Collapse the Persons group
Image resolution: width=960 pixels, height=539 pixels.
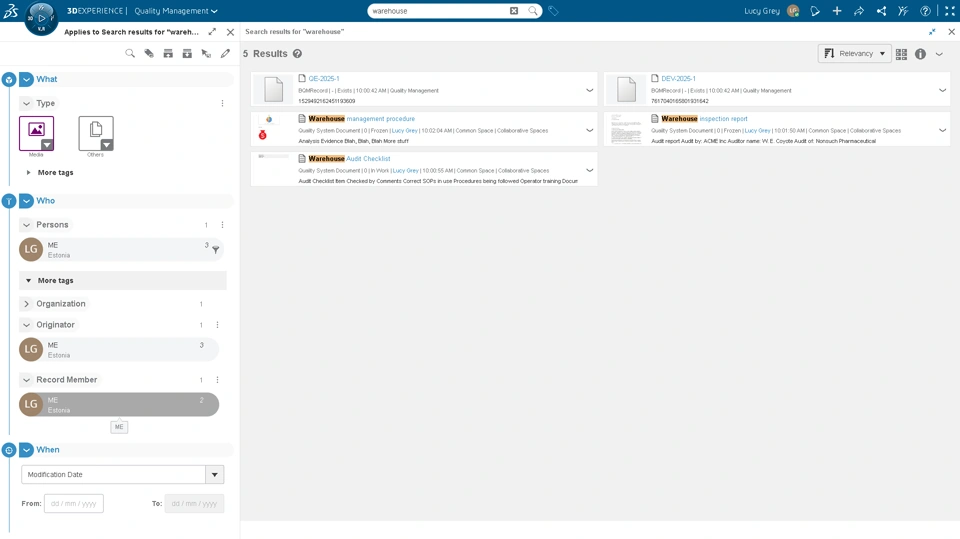(26, 225)
